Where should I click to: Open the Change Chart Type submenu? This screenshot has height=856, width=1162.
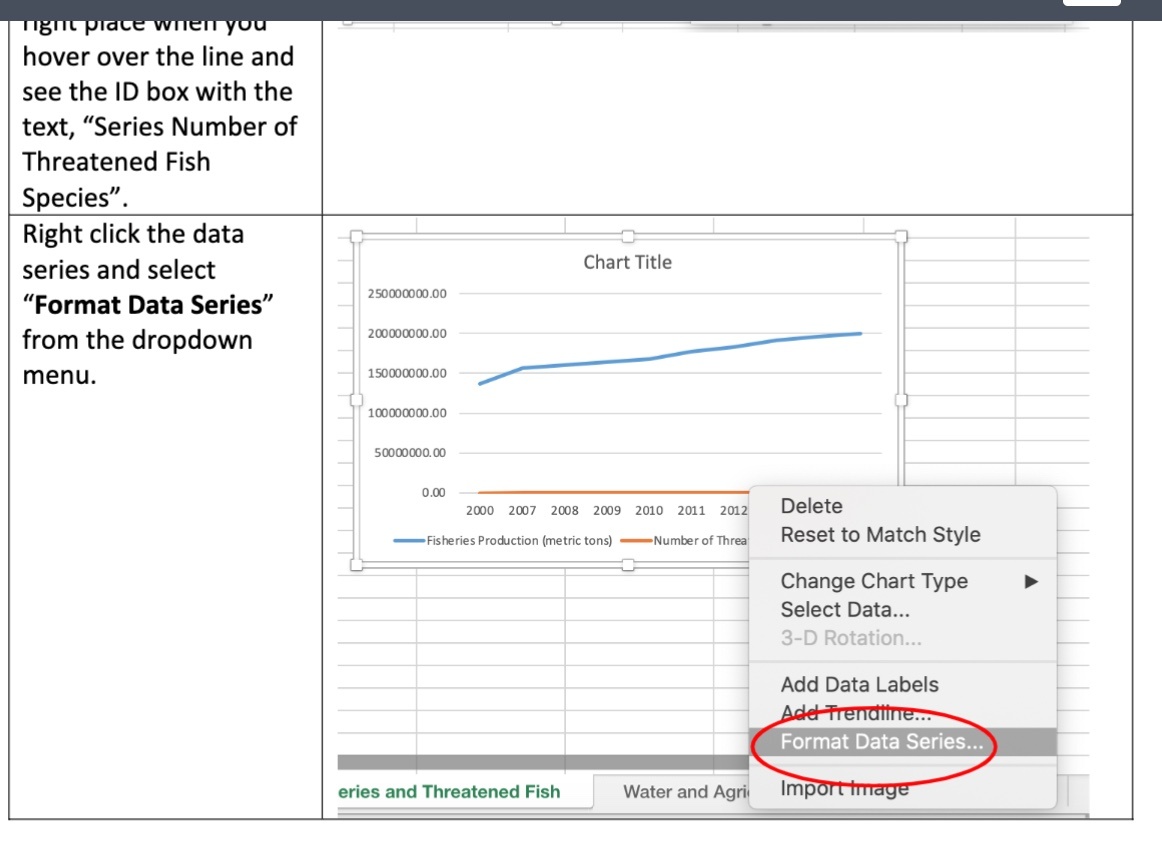click(903, 581)
